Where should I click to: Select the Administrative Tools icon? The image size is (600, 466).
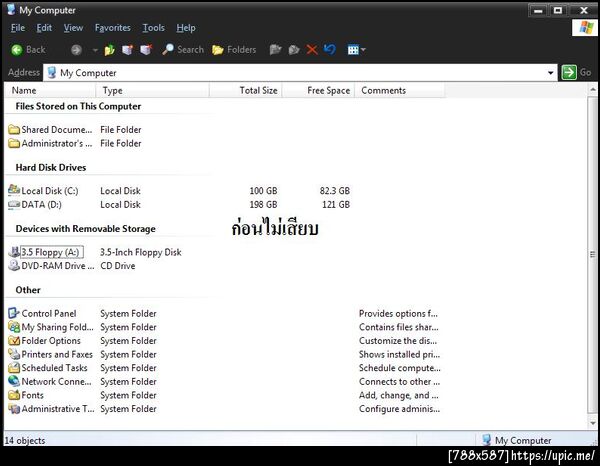[14, 409]
